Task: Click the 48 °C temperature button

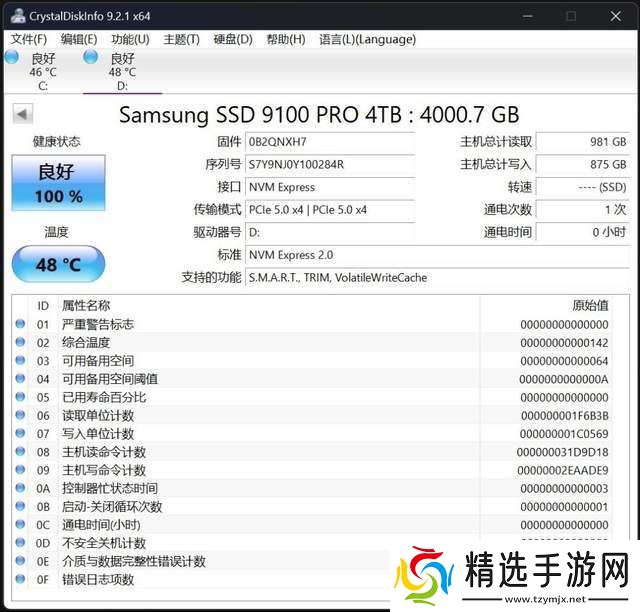Action: pos(58,266)
